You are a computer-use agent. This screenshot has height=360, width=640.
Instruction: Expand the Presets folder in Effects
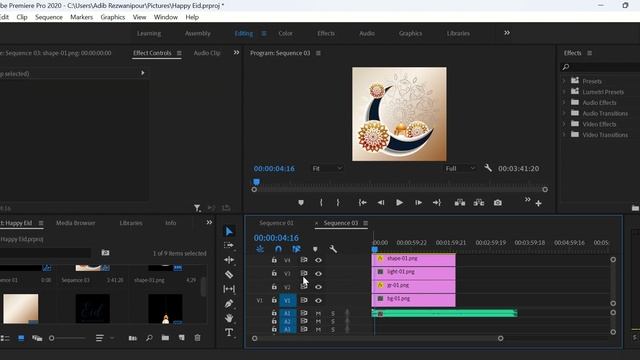564,81
